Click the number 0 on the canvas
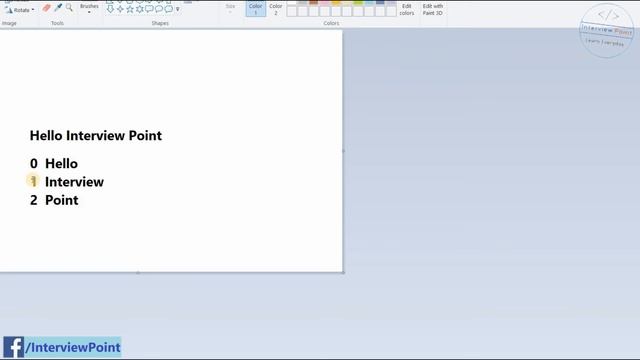Screen dimensions: 640x360 (x=33, y=164)
